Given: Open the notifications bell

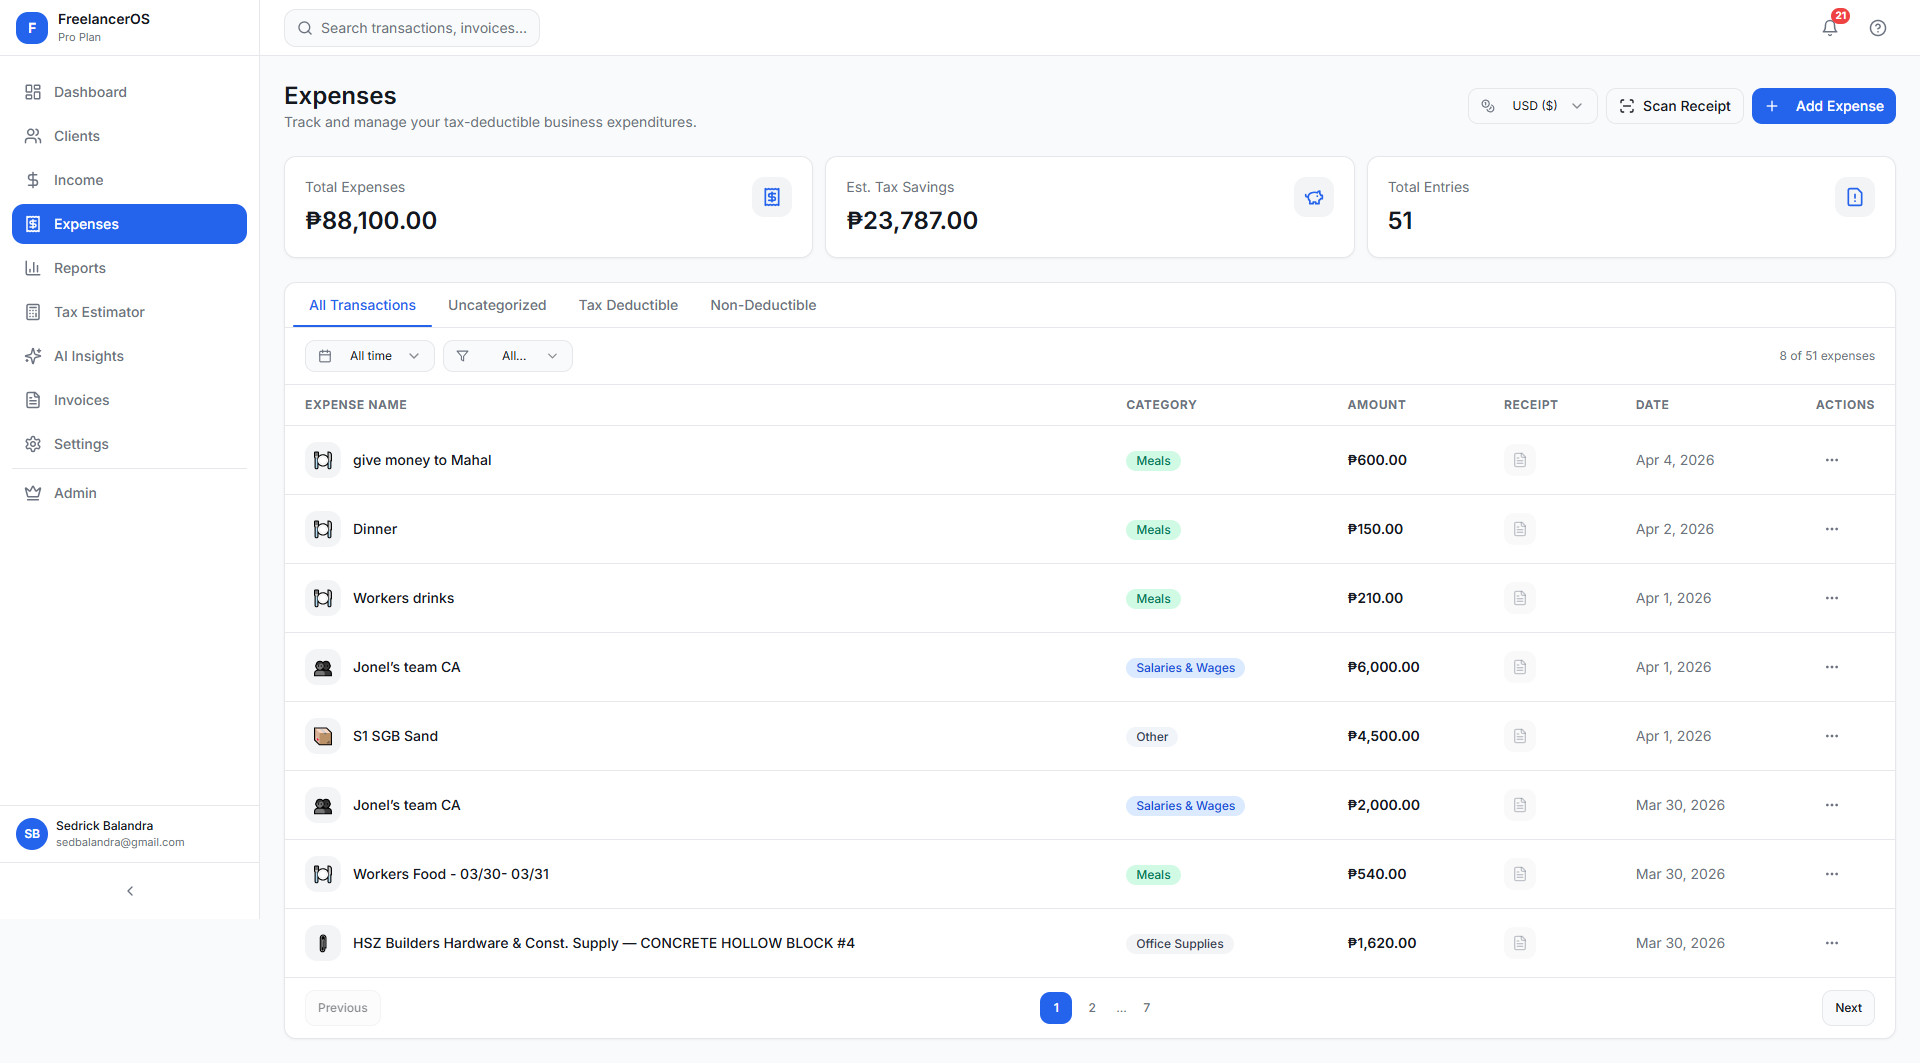Looking at the screenshot, I should coord(1830,28).
